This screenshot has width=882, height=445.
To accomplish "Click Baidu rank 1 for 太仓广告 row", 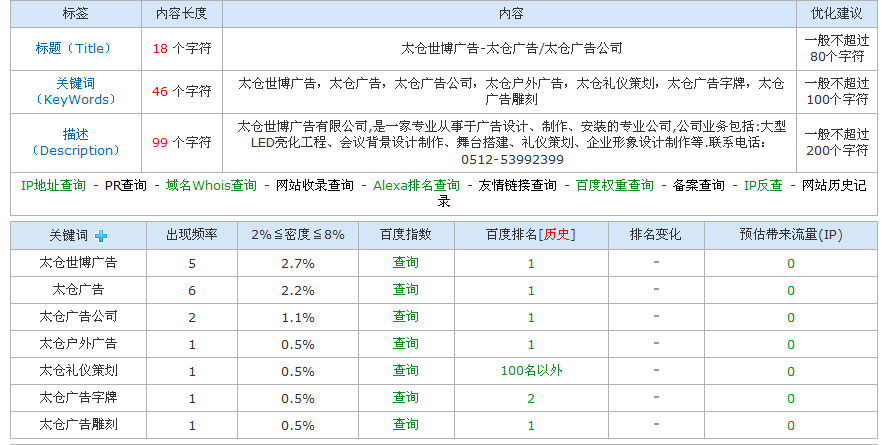I will tap(531, 291).
